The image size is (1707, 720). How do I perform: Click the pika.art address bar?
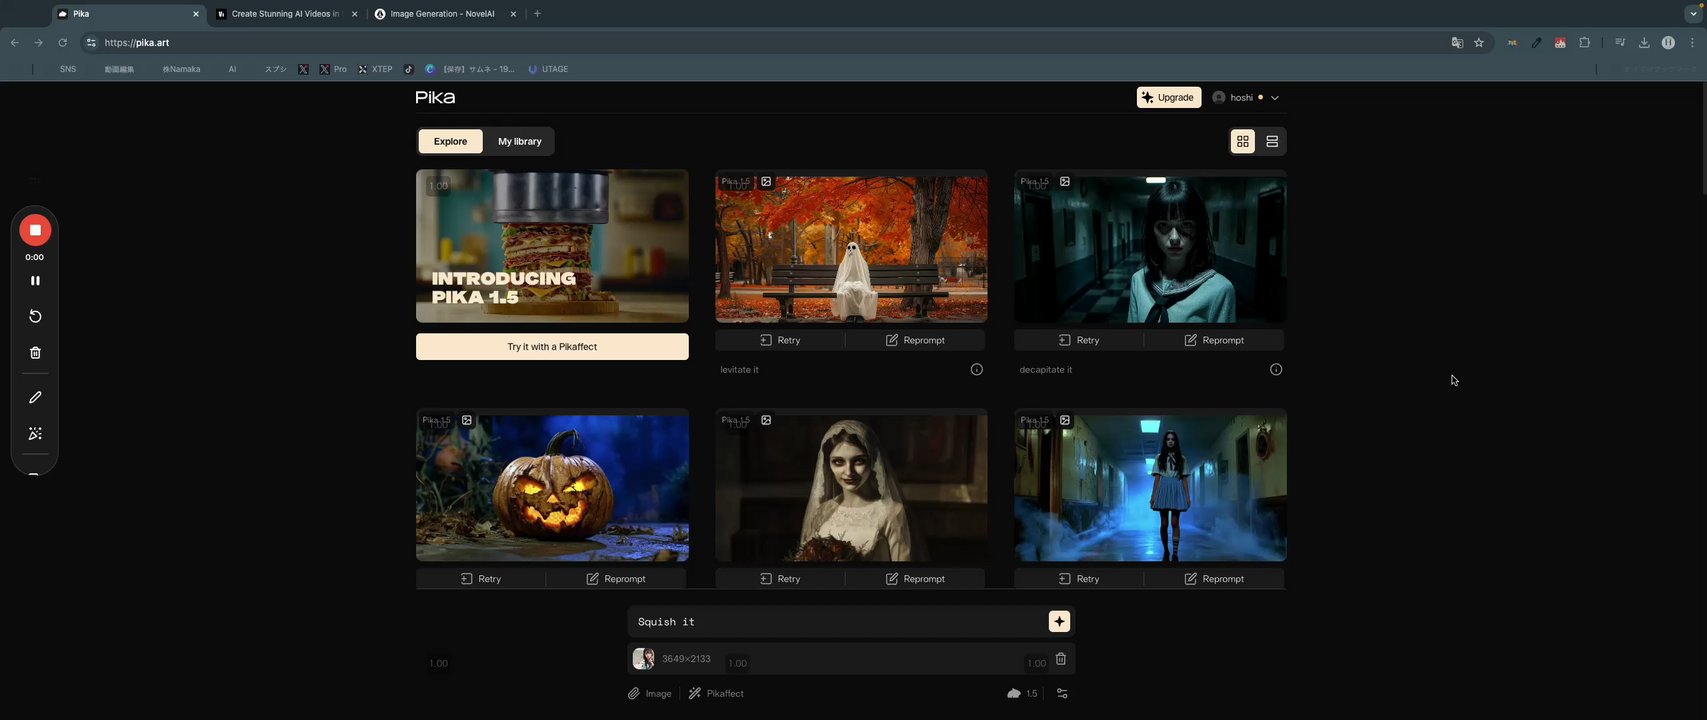click(x=770, y=43)
